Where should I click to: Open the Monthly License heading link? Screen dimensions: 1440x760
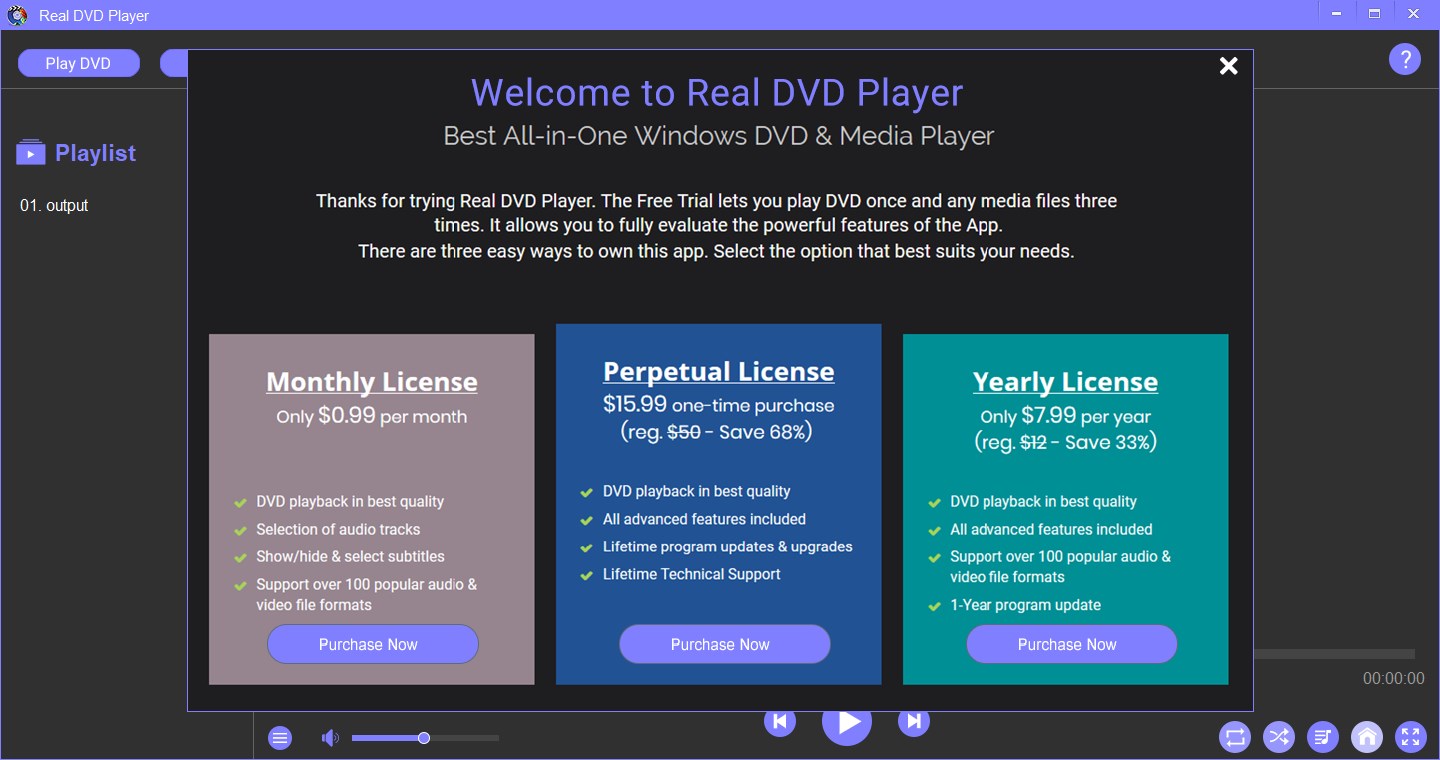pyautogui.click(x=372, y=382)
